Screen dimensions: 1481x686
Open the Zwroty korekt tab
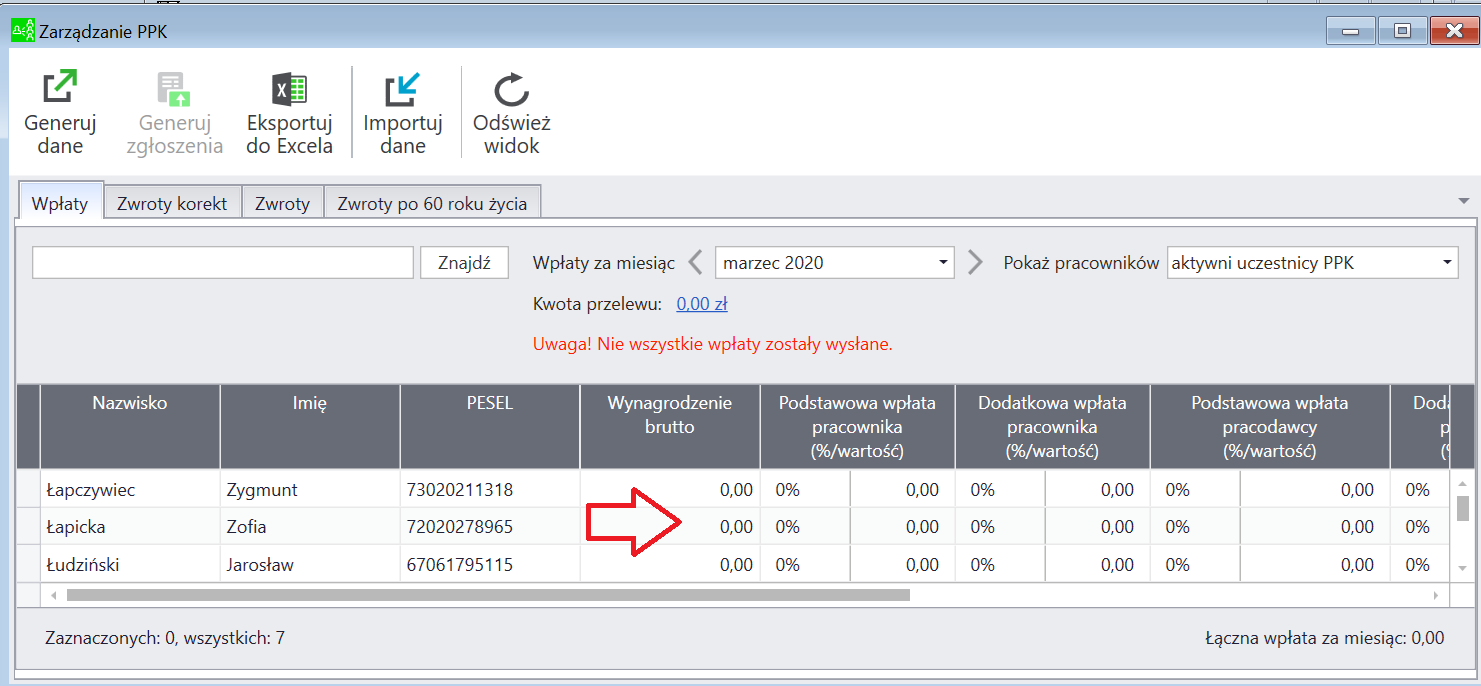pos(172,204)
